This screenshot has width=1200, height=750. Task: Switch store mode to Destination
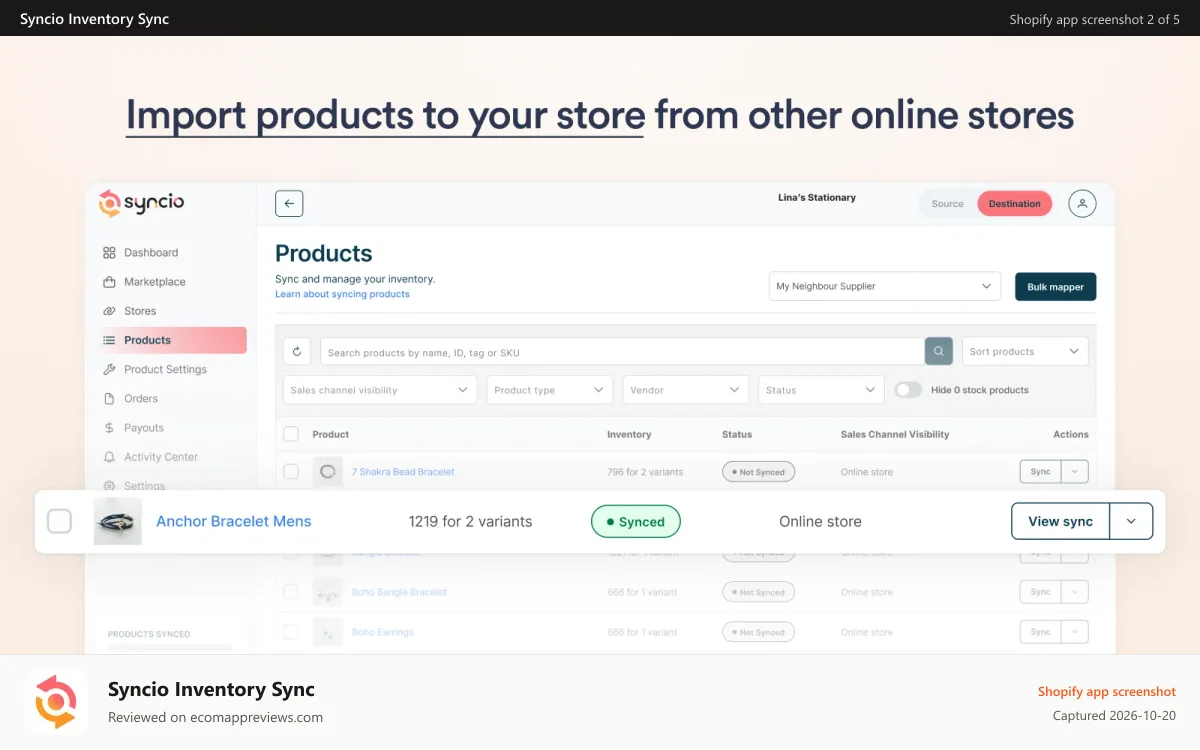[x=1014, y=204]
